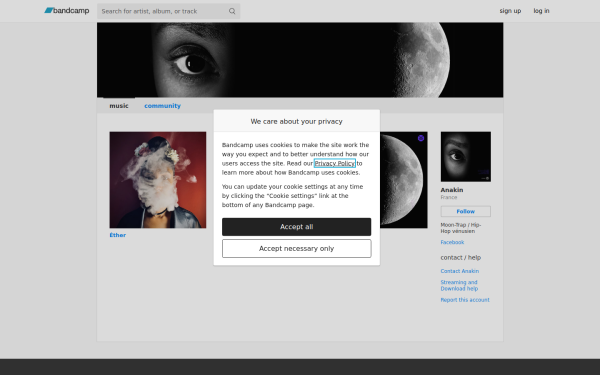The image size is (600, 375).
Task: Click the eye and moon header banner
Action: (300, 60)
